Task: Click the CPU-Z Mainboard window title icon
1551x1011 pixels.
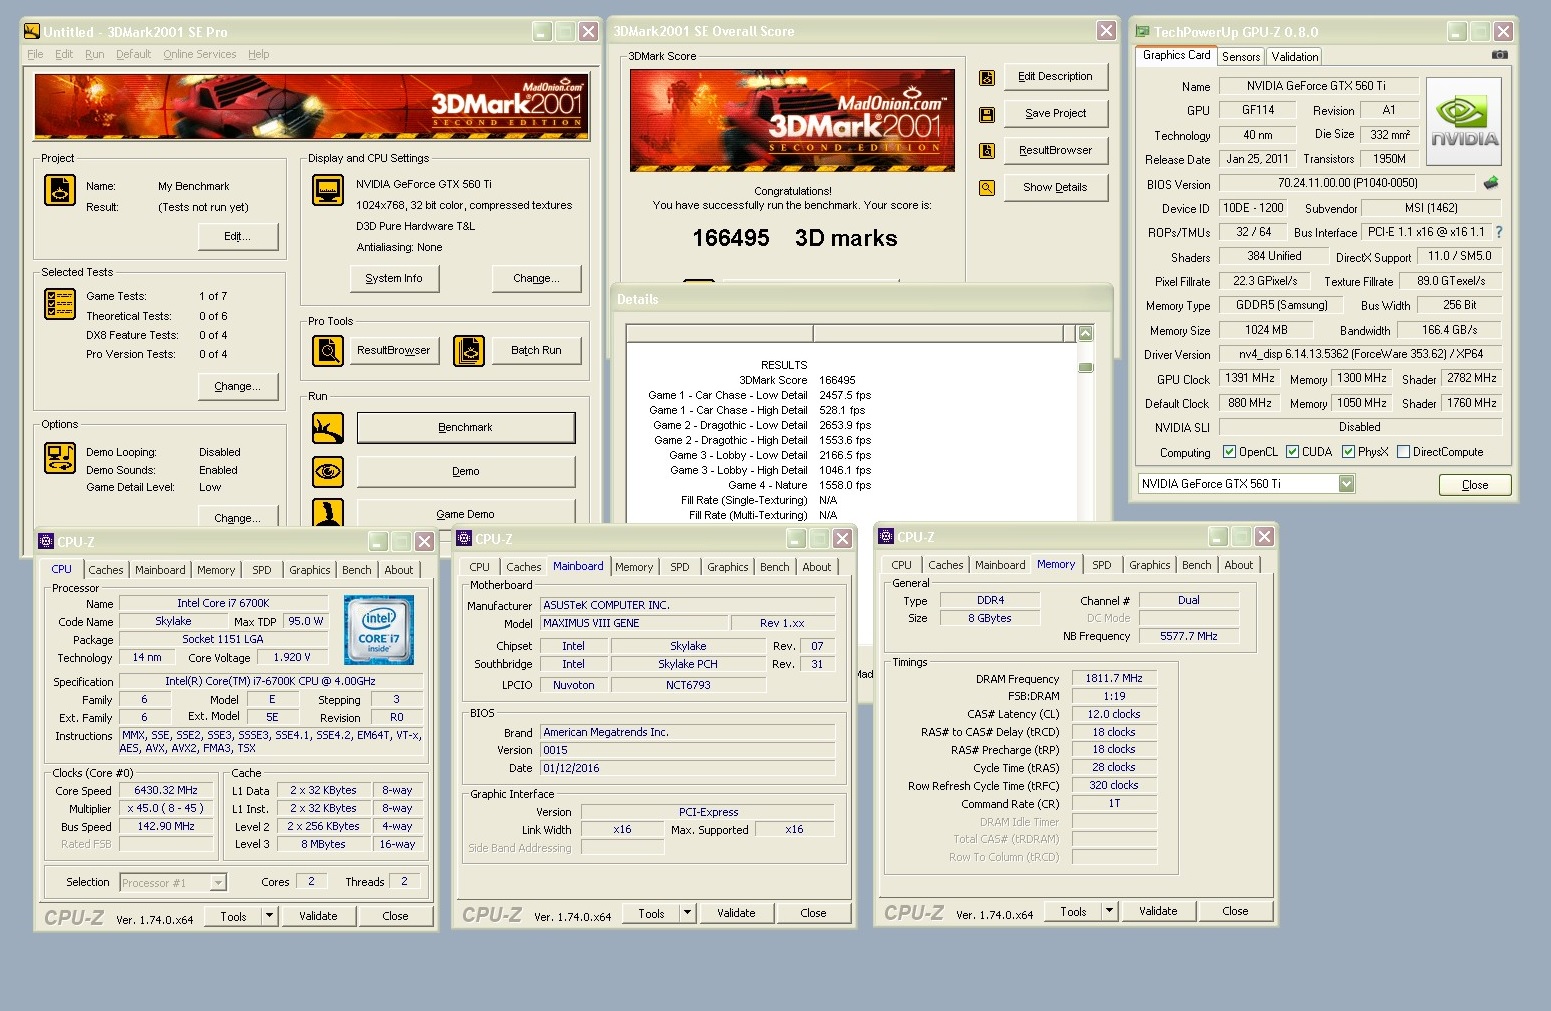Action: point(465,538)
